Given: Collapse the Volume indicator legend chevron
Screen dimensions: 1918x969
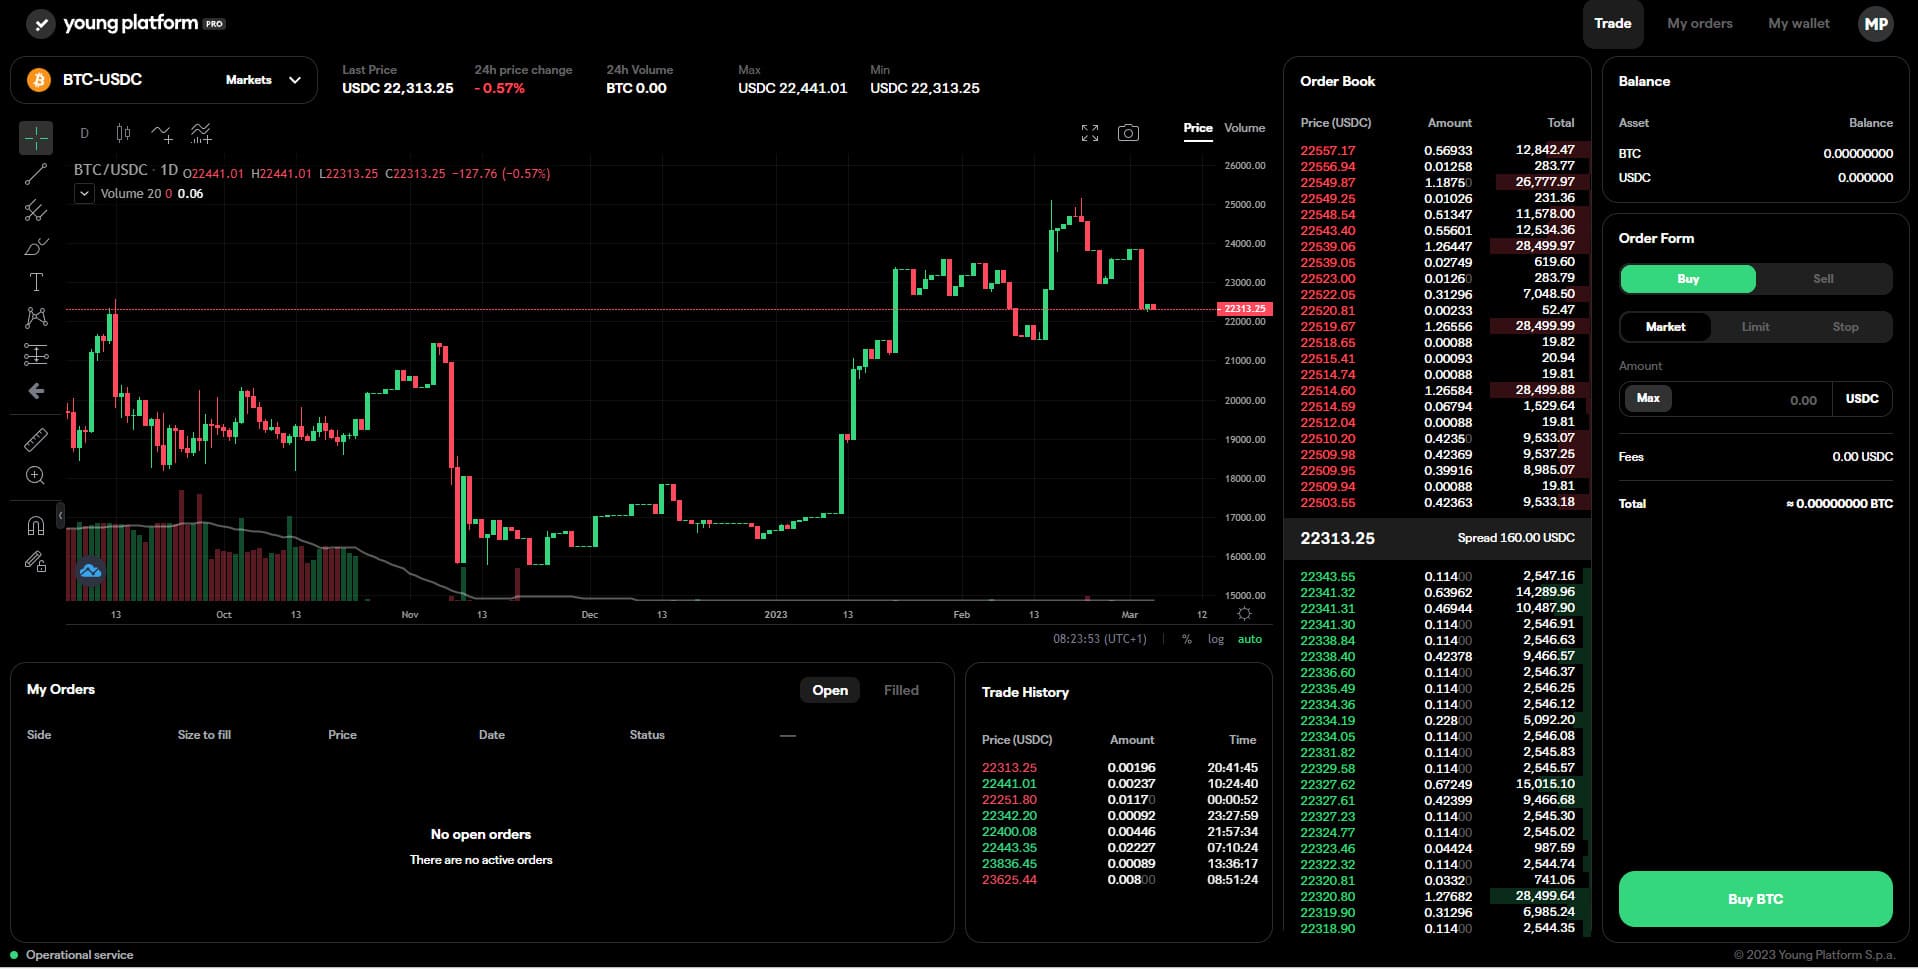Looking at the screenshot, I should (x=85, y=194).
